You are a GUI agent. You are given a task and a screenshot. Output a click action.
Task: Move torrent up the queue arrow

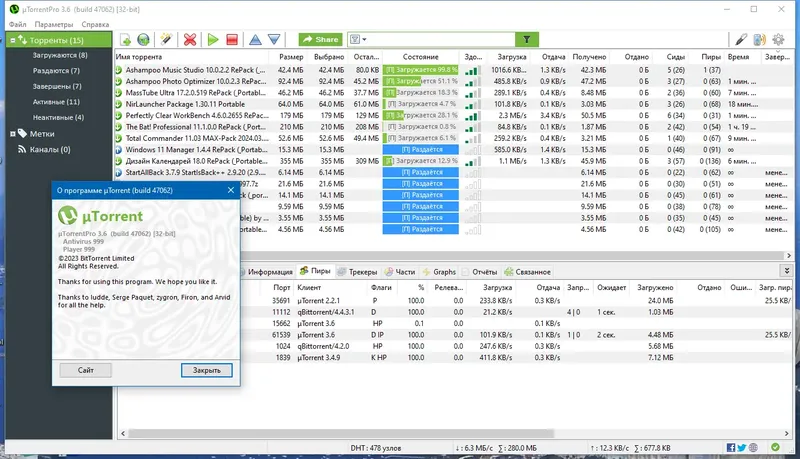pyautogui.click(x=256, y=39)
